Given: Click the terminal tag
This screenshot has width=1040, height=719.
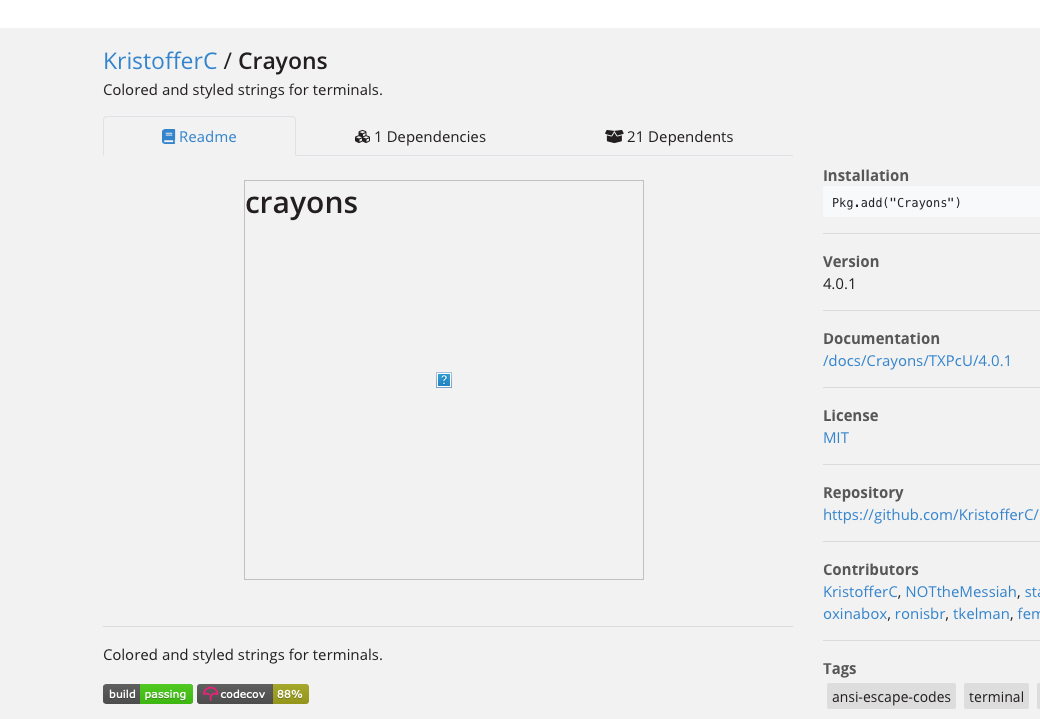Looking at the screenshot, I should 996,696.
